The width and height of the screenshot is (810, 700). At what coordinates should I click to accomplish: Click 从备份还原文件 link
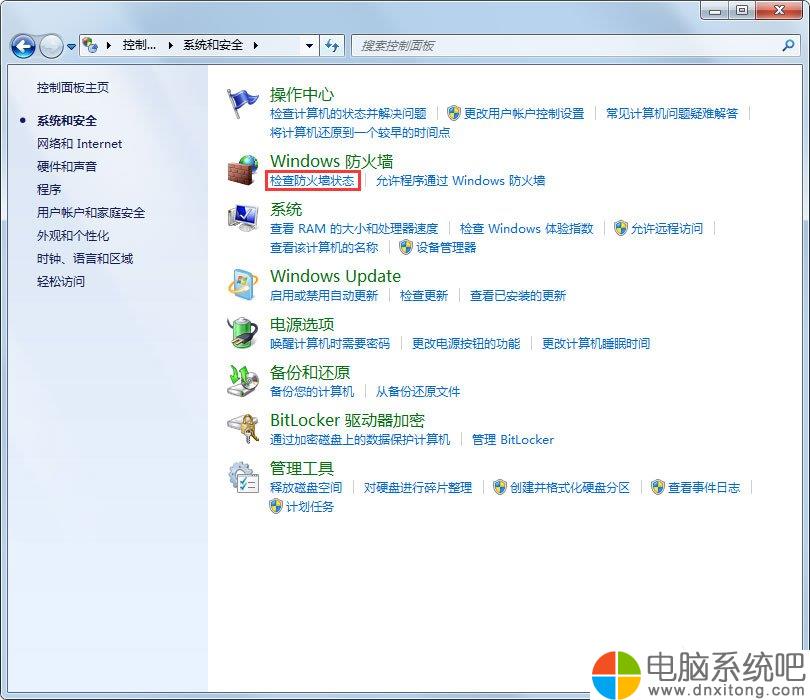click(x=417, y=391)
